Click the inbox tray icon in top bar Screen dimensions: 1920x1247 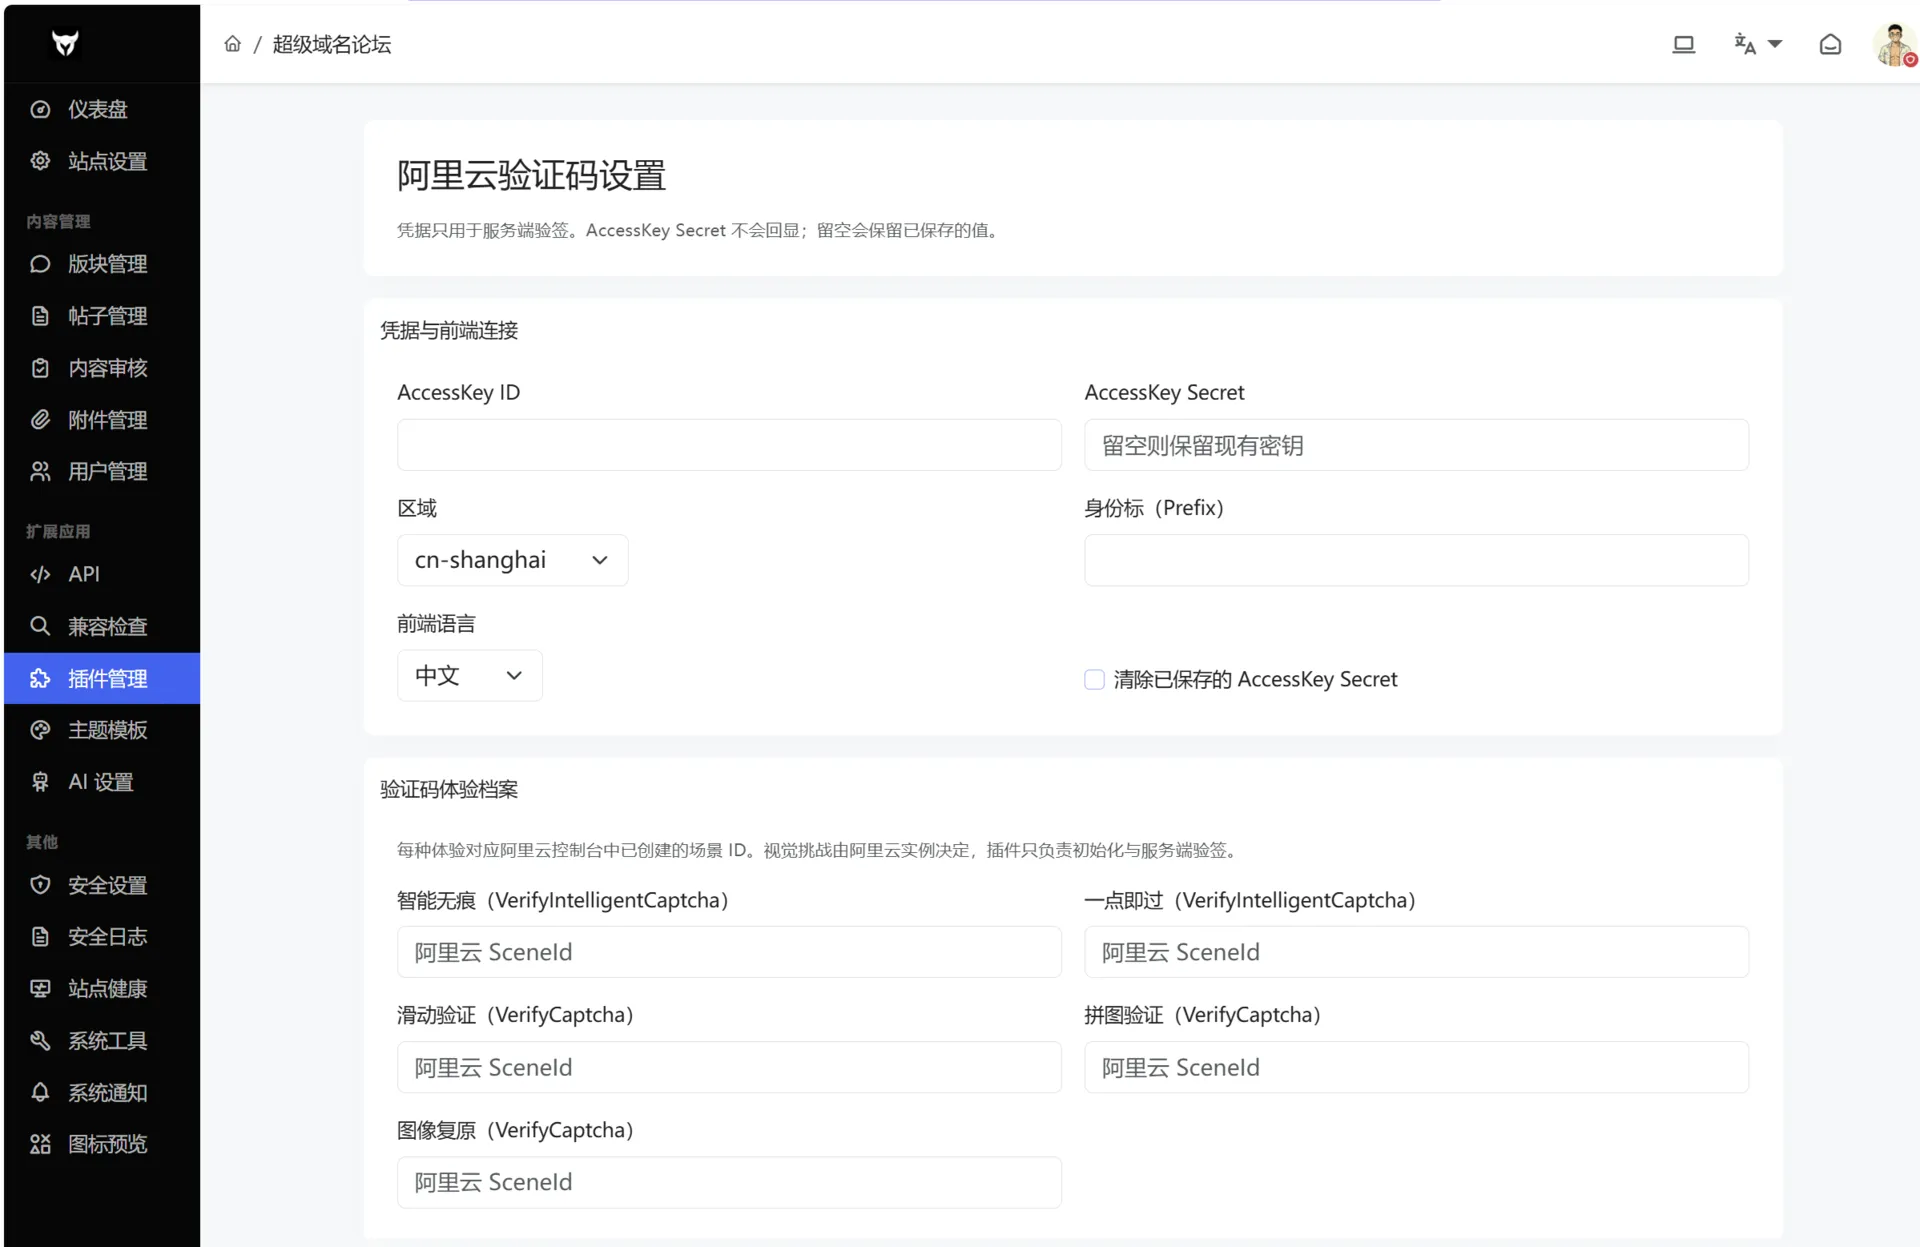pos(1830,44)
